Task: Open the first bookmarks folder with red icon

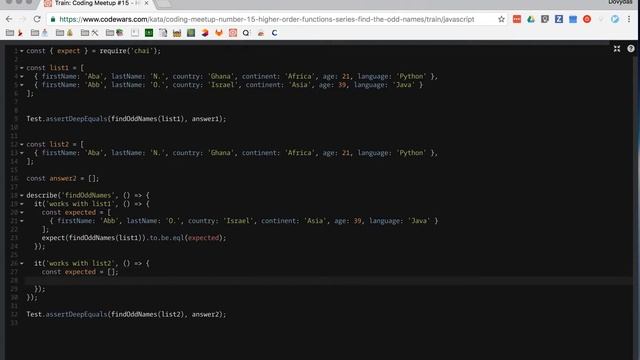Action: [x=14, y=33]
